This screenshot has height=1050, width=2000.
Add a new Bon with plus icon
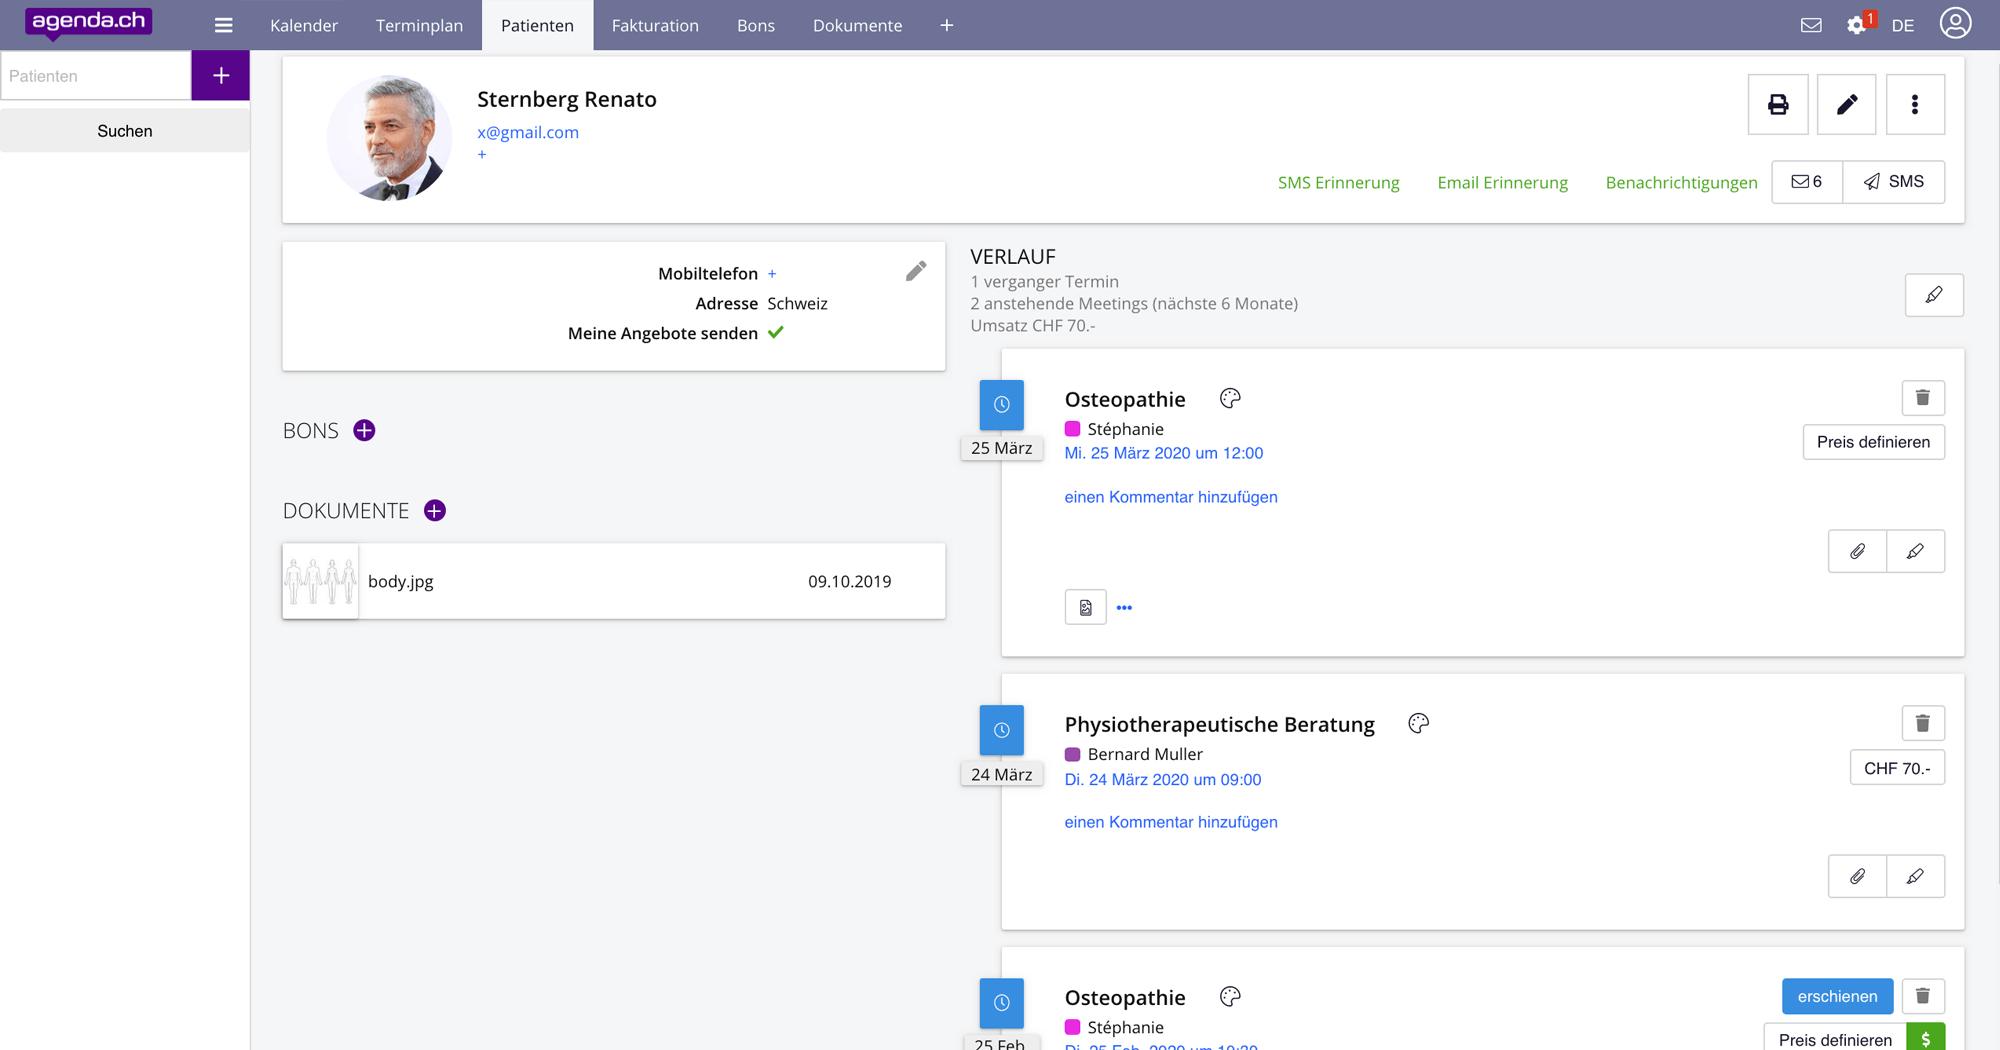pos(364,430)
